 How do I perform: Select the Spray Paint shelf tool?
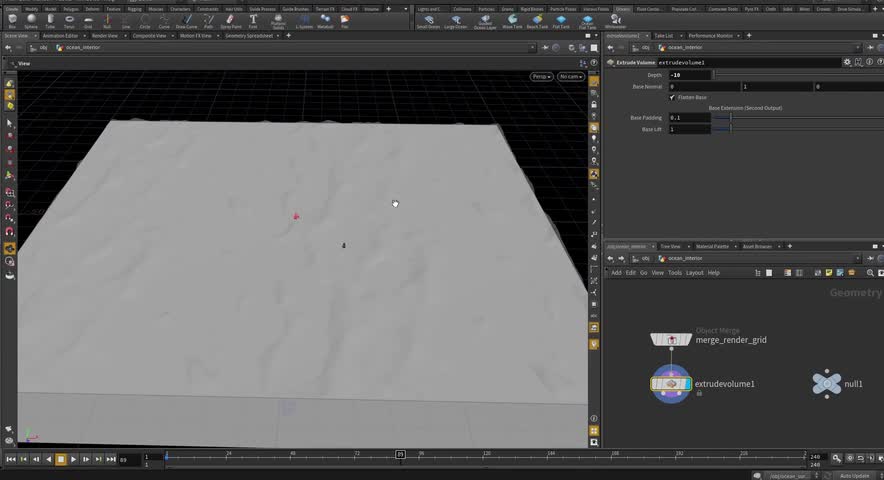[231, 21]
